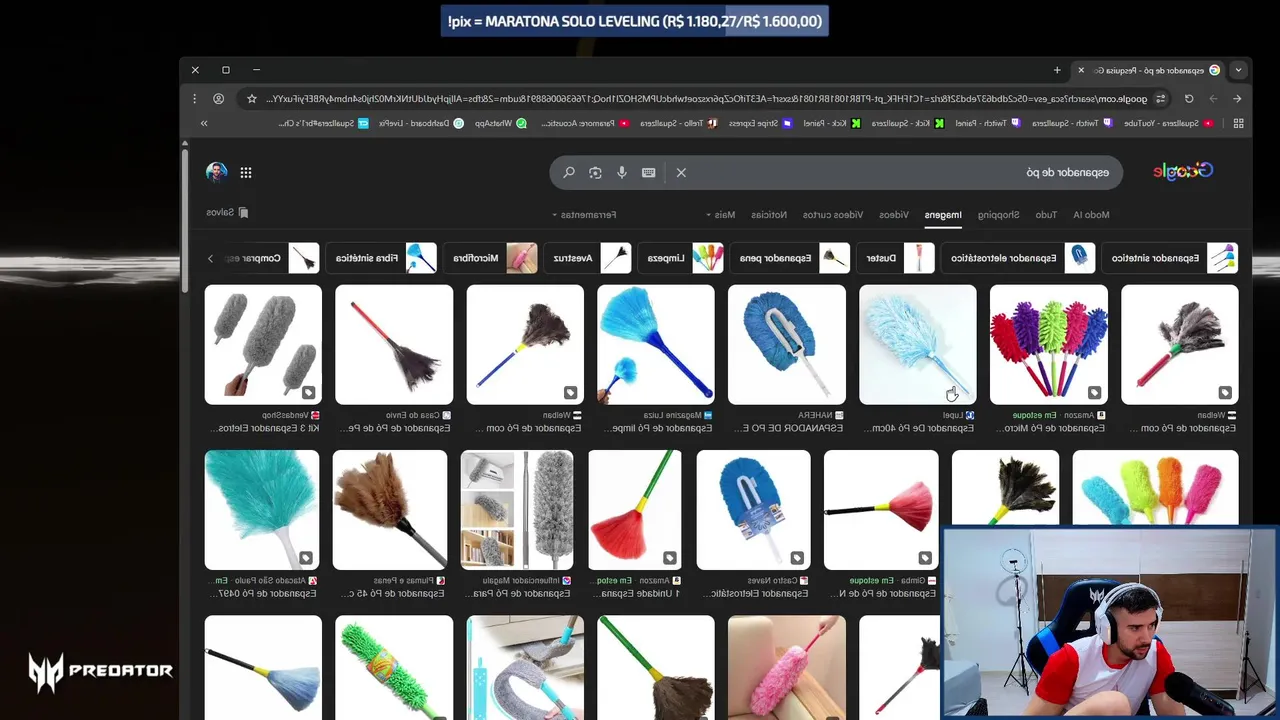
Task: Open the Paramore: Acoustic bookmark
Action: pyautogui.click(x=585, y=123)
